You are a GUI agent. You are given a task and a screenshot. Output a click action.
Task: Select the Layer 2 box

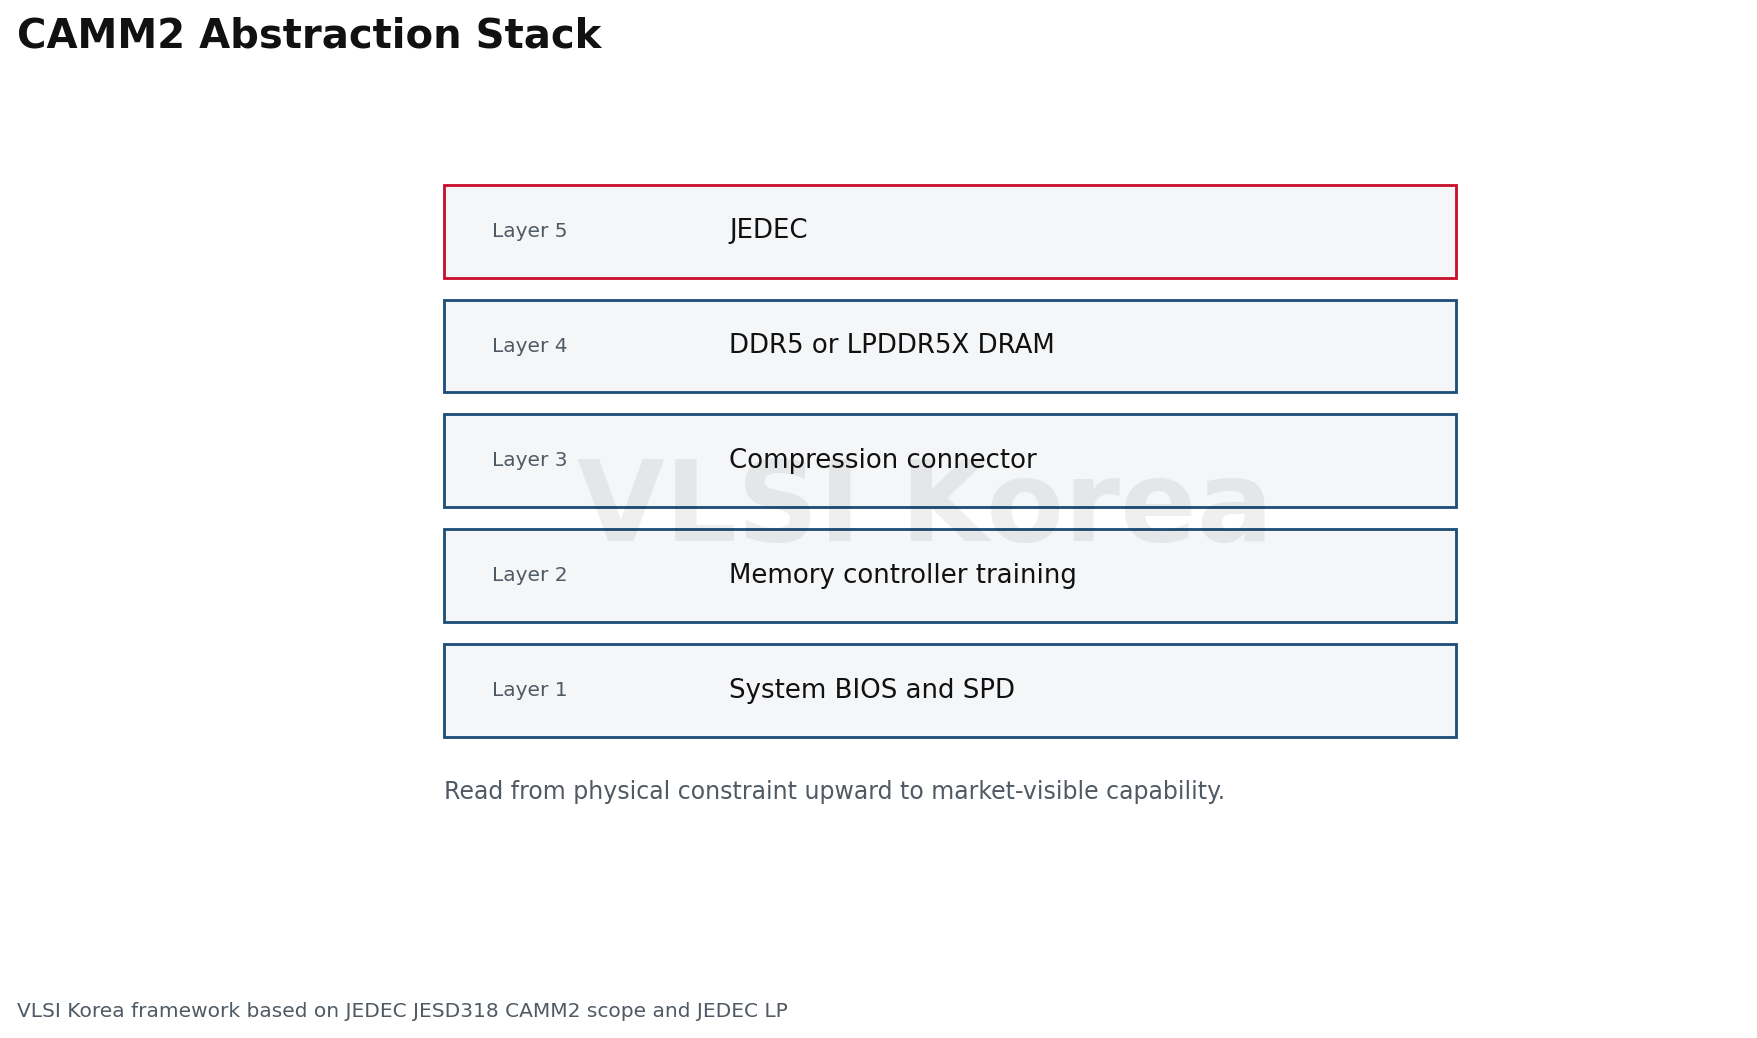click(x=950, y=576)
